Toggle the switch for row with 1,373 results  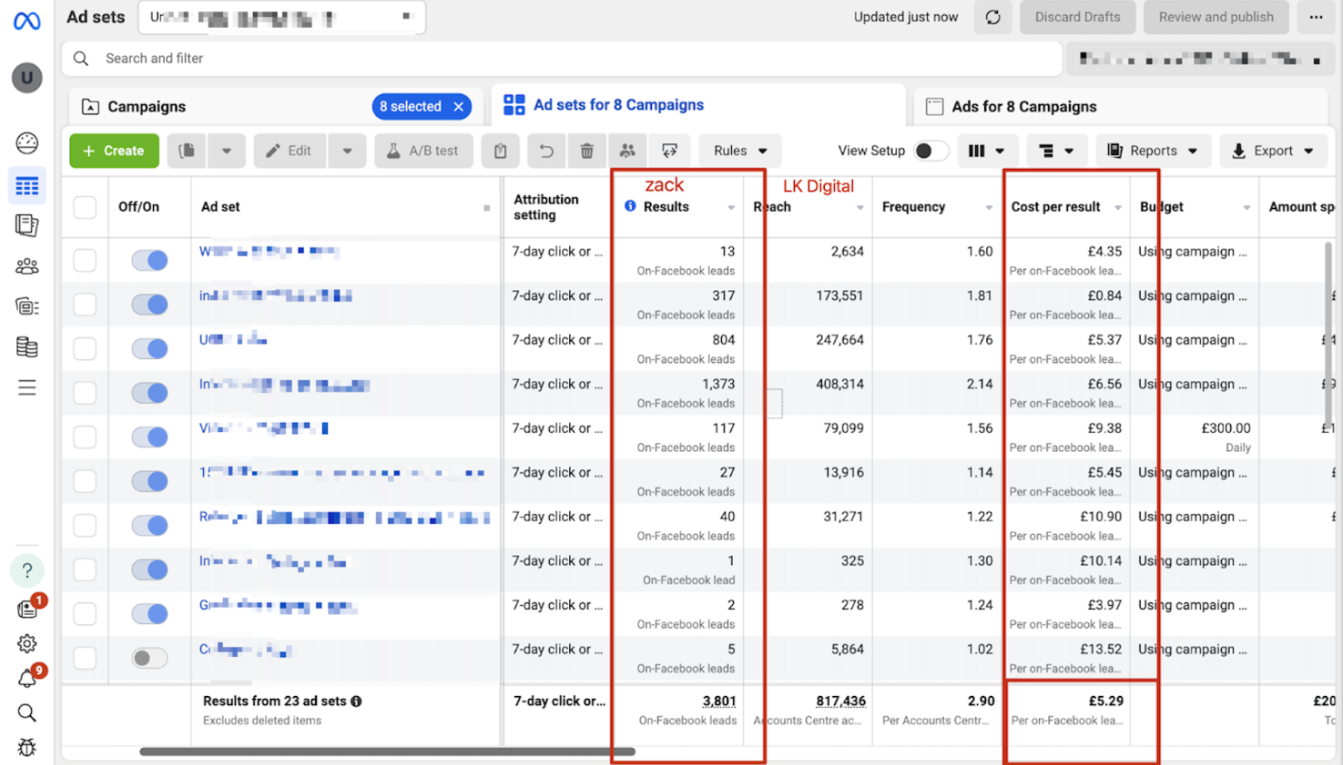pos(150,393)
